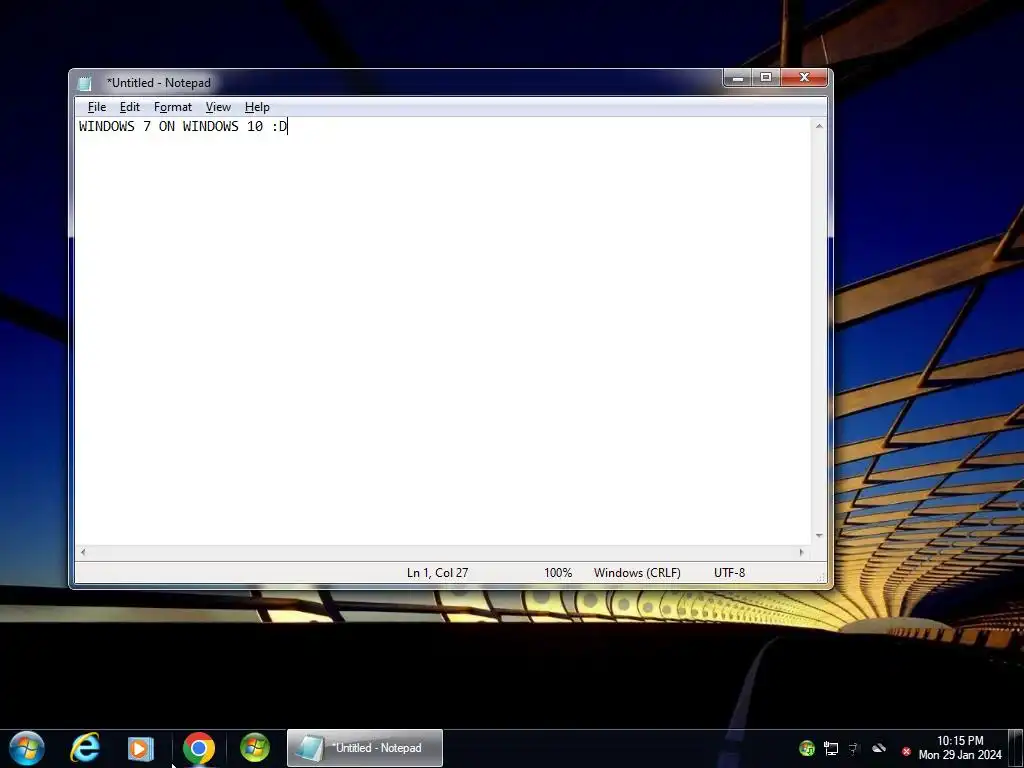Image resolution: width=1024 pixels, height=768 pixels.
Task: Click the vertical scrollbar up arrow
Action: pyautogui.click(x=819, y=126)
